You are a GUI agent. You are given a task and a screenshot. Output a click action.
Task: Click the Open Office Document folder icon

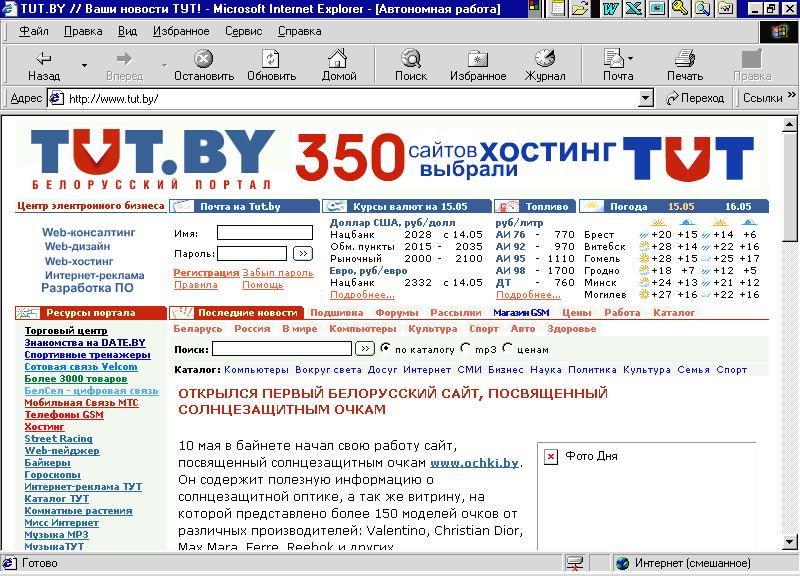coord(580,8)
